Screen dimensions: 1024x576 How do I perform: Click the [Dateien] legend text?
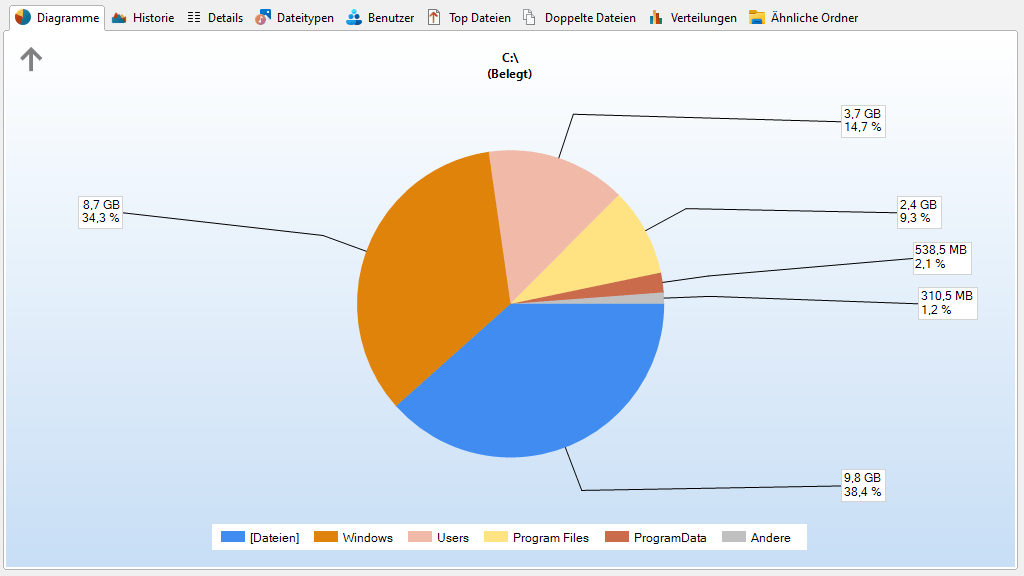click(274, 537)
